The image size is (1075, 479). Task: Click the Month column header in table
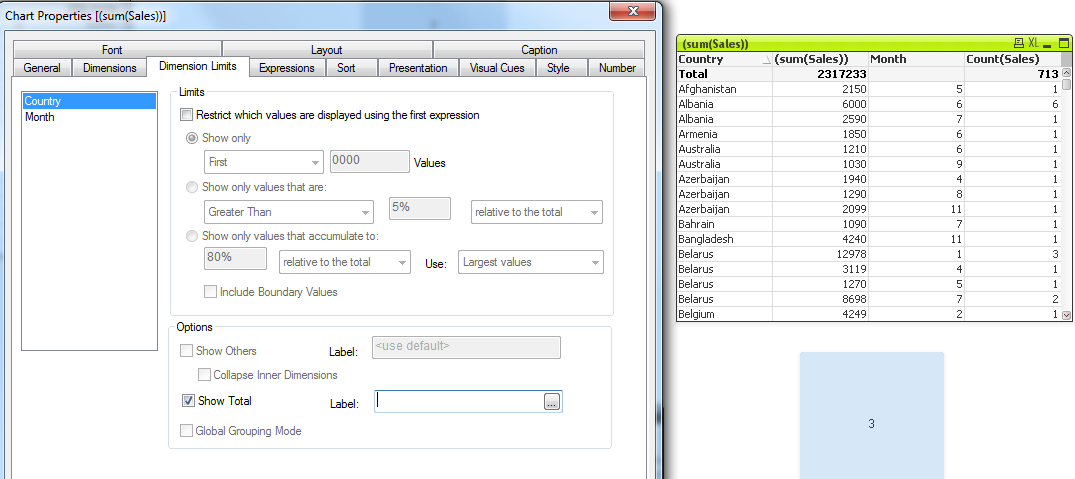(917, 60)
